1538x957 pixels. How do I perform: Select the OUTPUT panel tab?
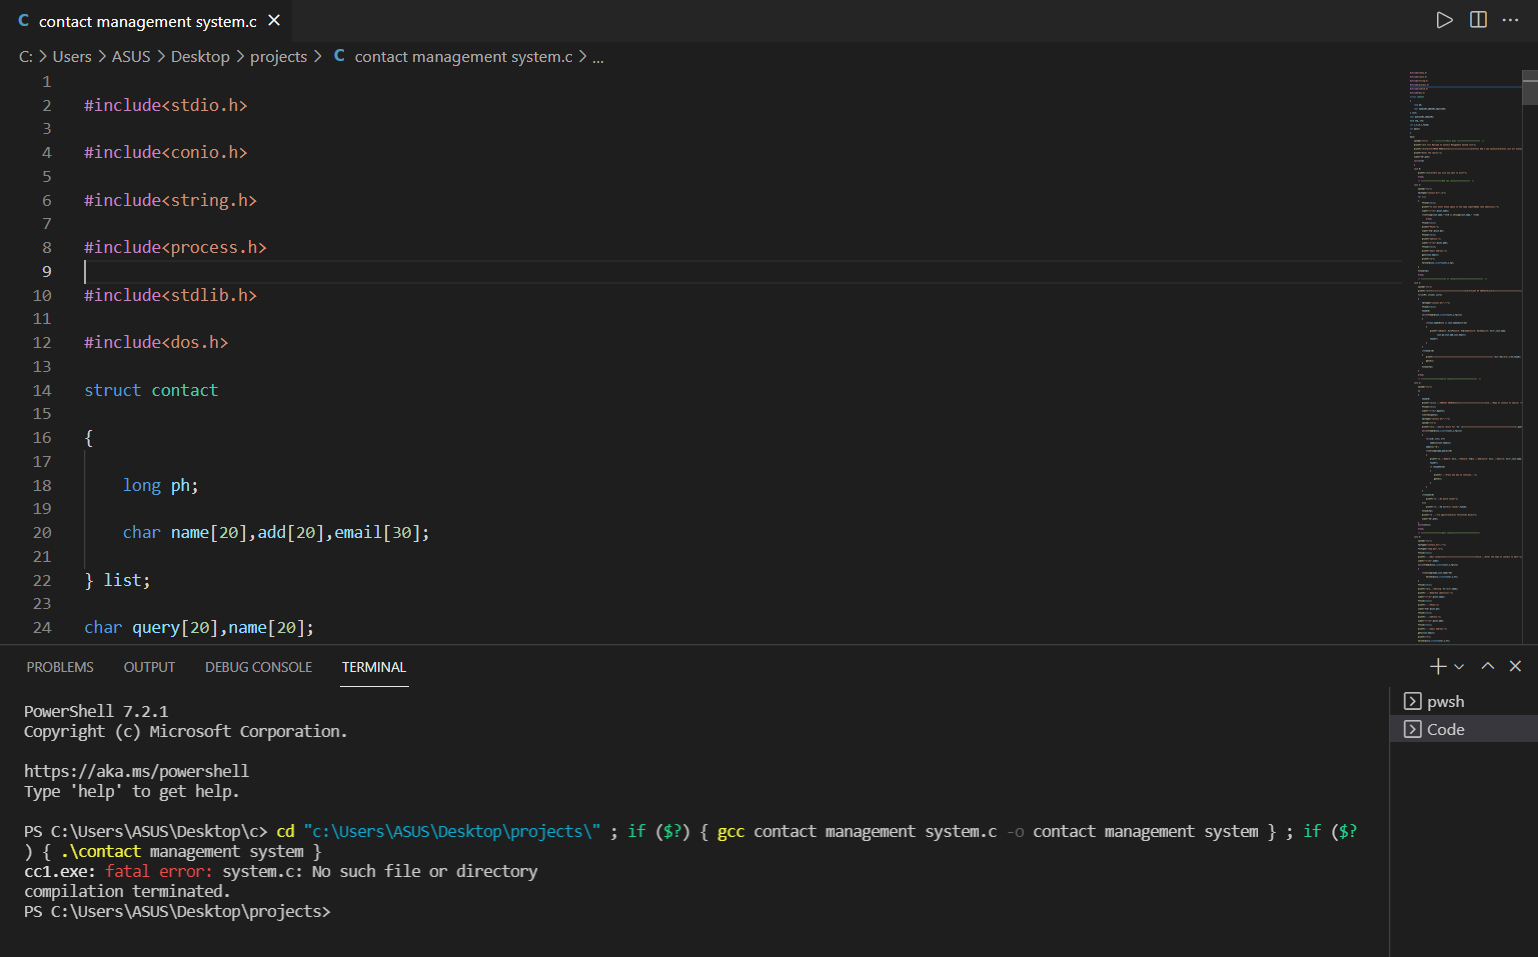[x=149, y=666]
